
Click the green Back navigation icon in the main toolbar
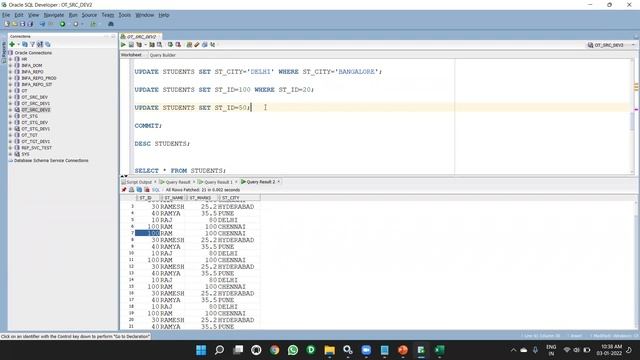pyautogui.click(x=62, y=24)
